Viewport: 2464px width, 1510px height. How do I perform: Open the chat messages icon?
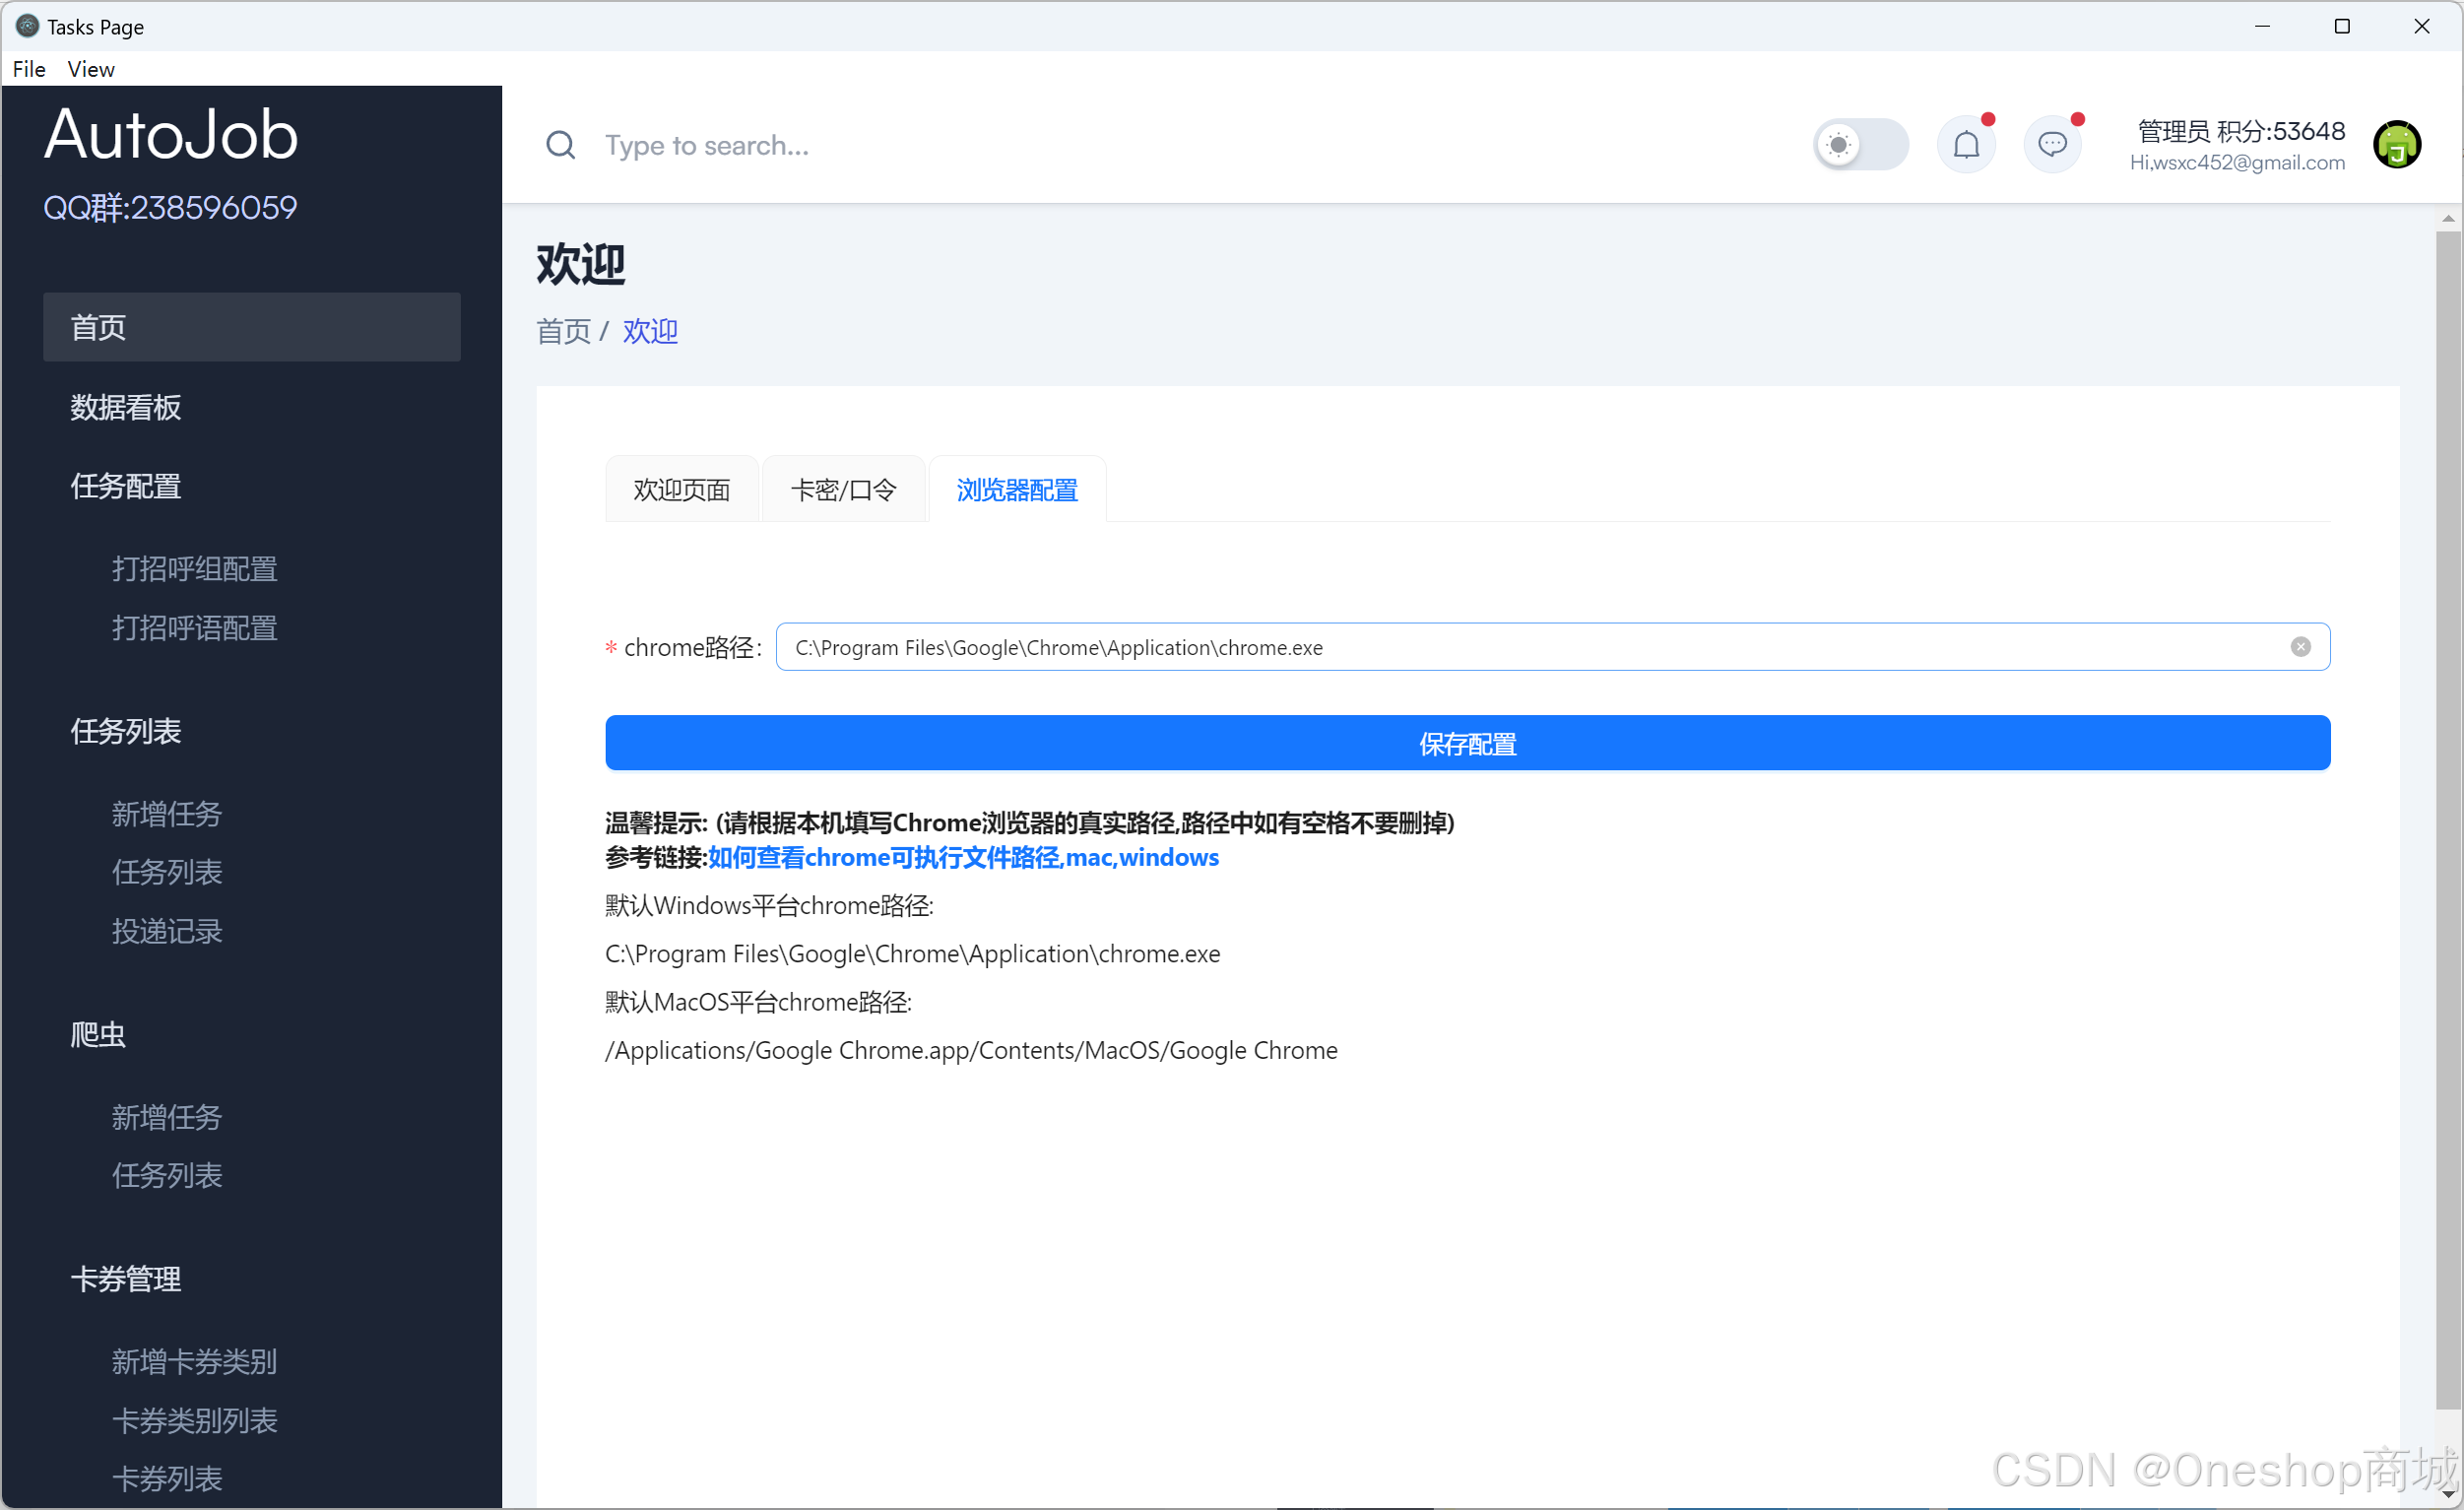(2052, 146)
